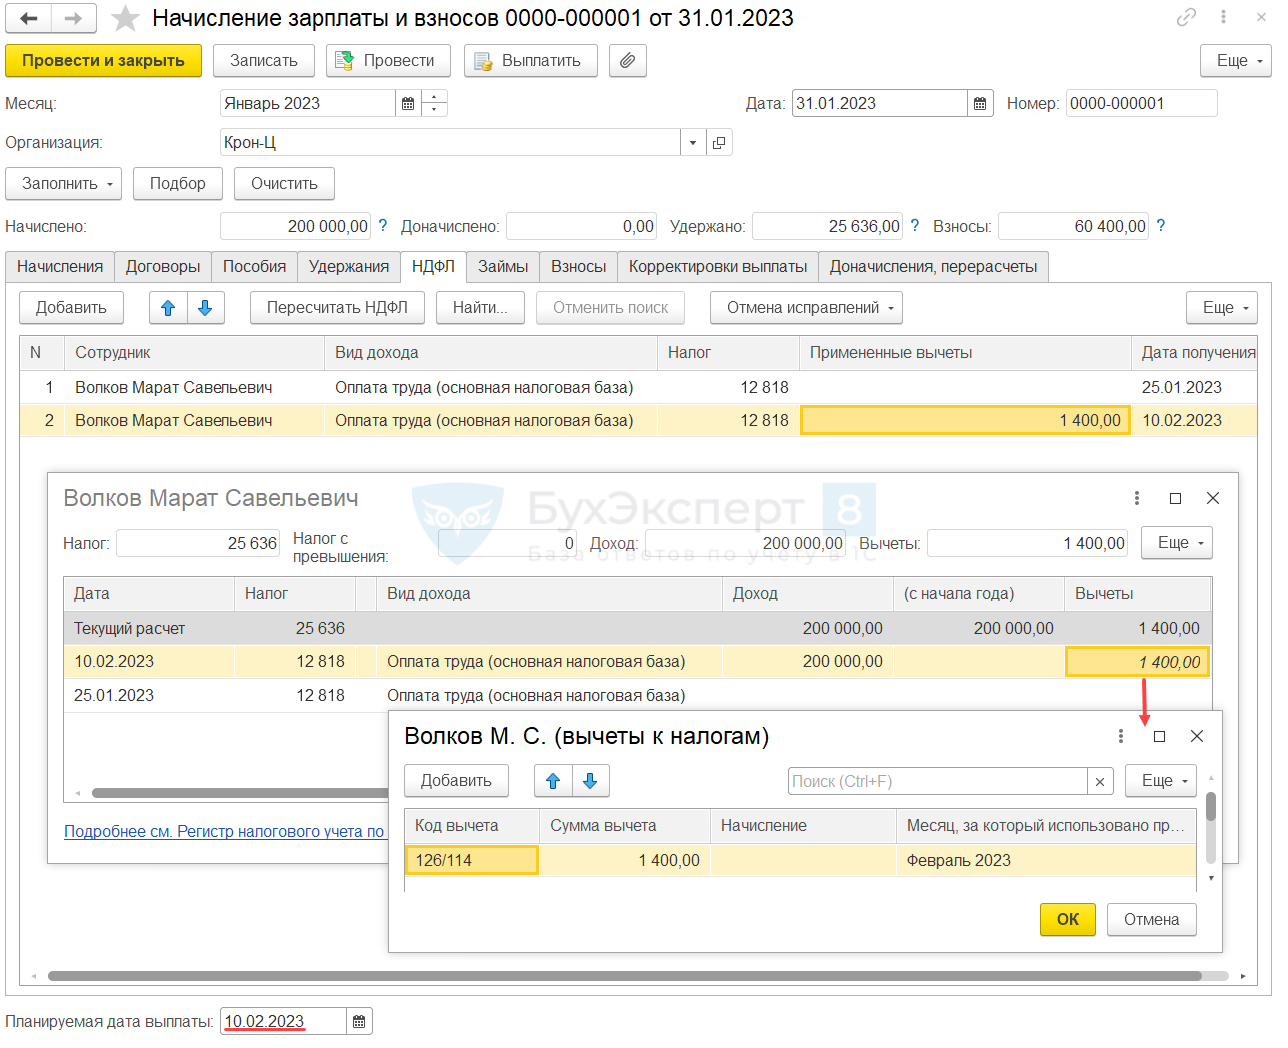Expand the top Еще menu
Screen dimensions: 1288x1048
1235,61
